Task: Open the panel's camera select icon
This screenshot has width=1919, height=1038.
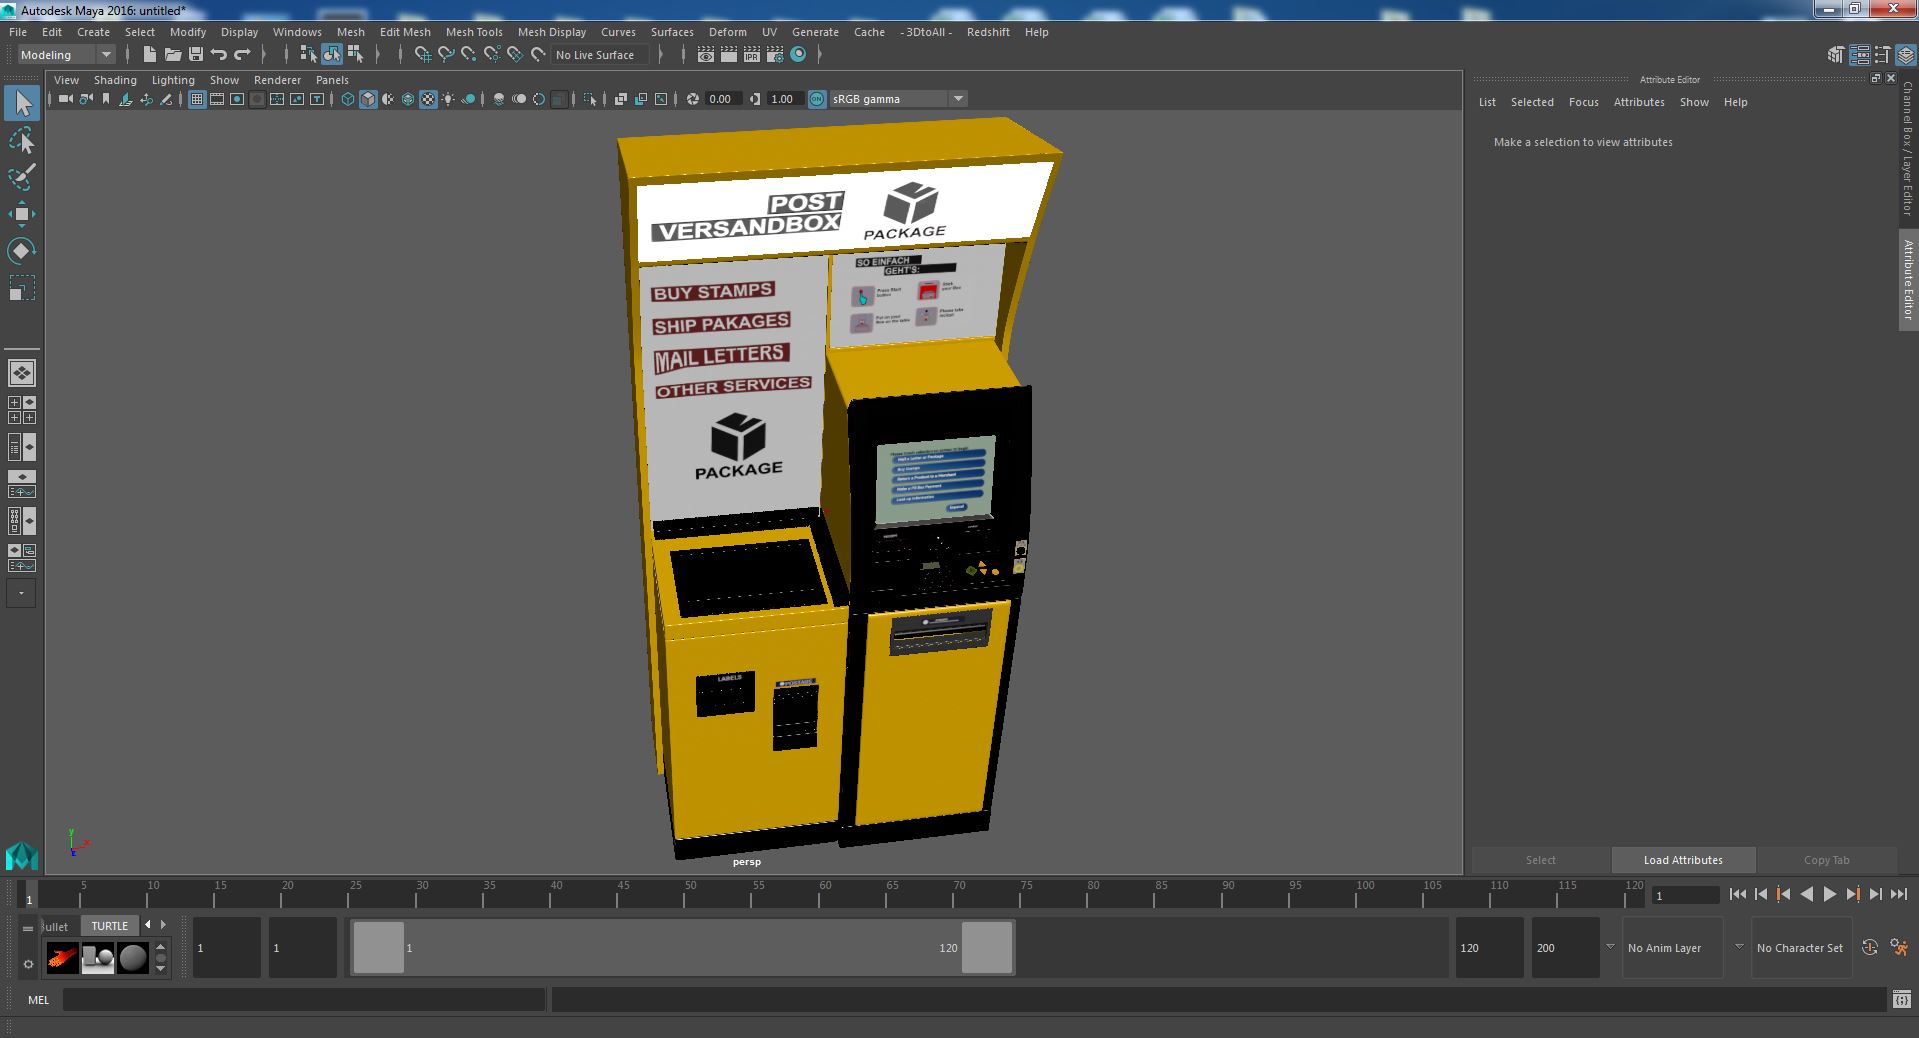Action: (x=65, y=99)
